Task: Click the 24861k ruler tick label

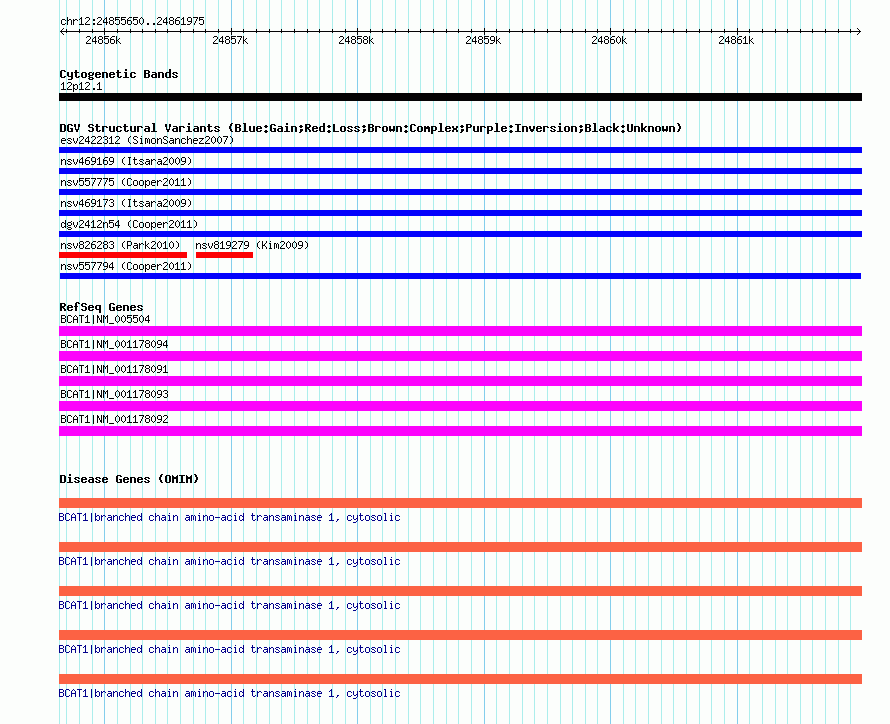Action: [736, 40]
